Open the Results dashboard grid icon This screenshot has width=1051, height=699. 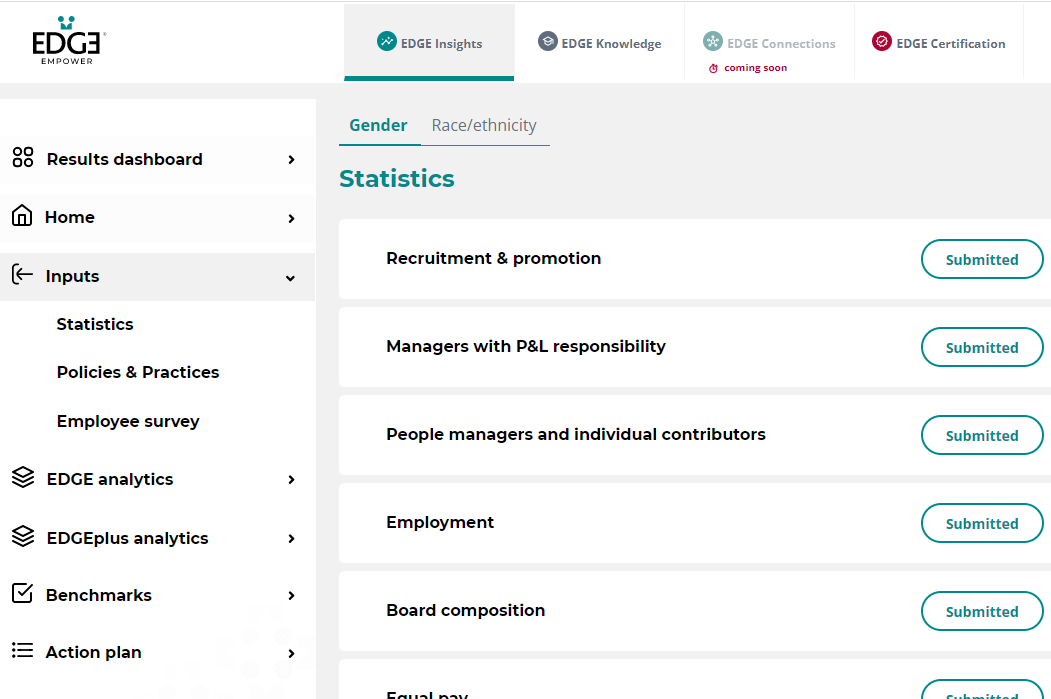click(22, 158)
